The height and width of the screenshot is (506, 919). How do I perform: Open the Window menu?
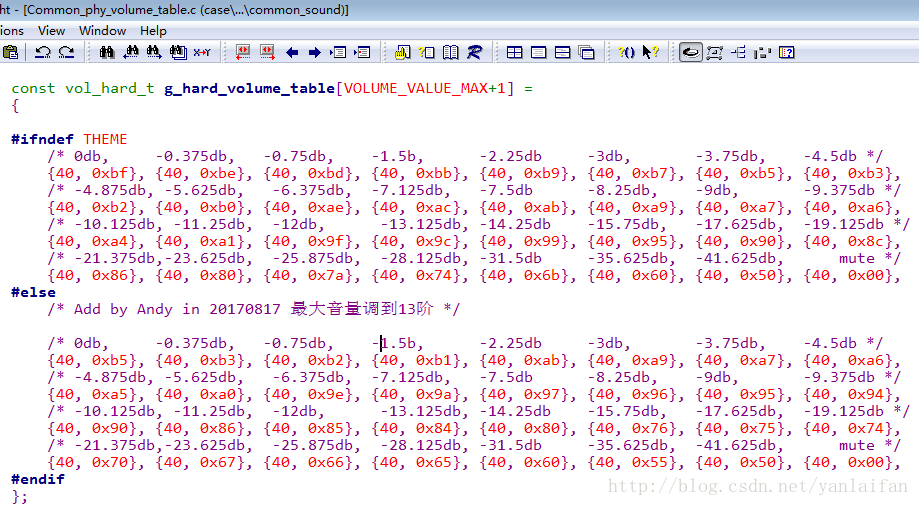(103, 30)
